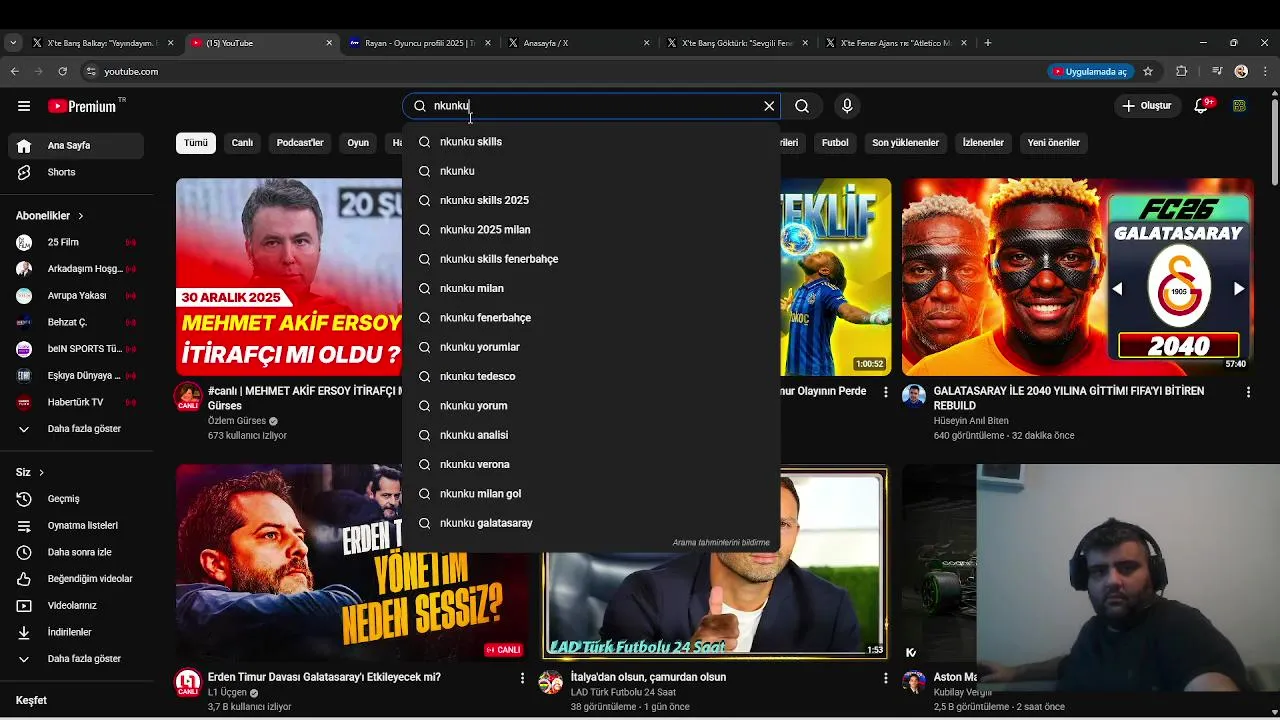Open the notifications bell
Screen dimensions: 1280x720
(1202, 106)
